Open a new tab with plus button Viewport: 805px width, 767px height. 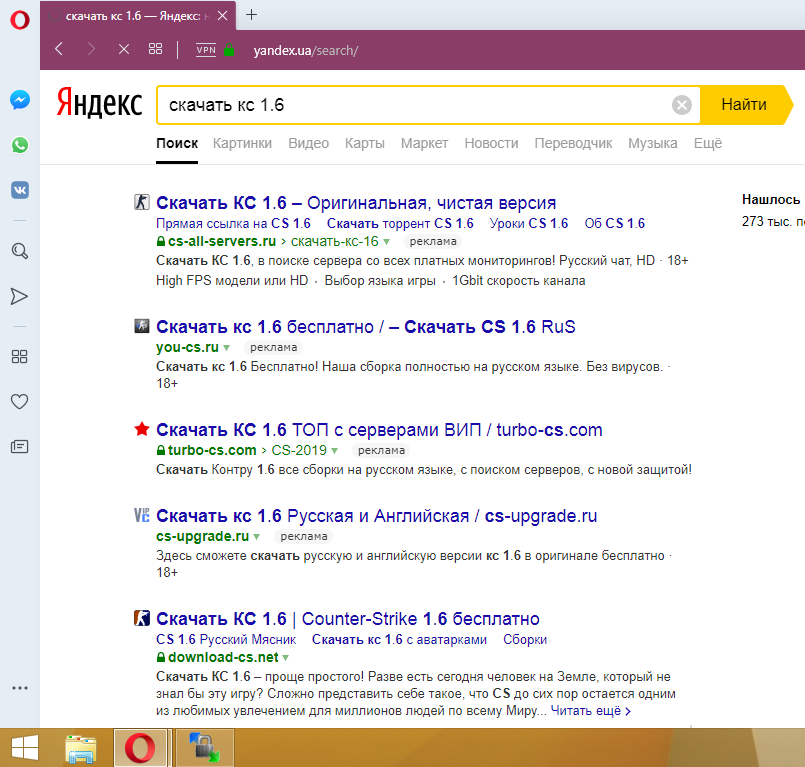click(x=251, y=15)
